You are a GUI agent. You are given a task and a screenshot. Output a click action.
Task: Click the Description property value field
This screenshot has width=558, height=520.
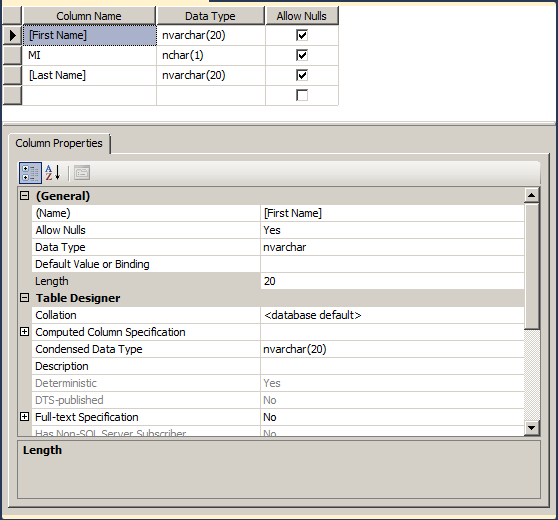(x=392, y=366)
